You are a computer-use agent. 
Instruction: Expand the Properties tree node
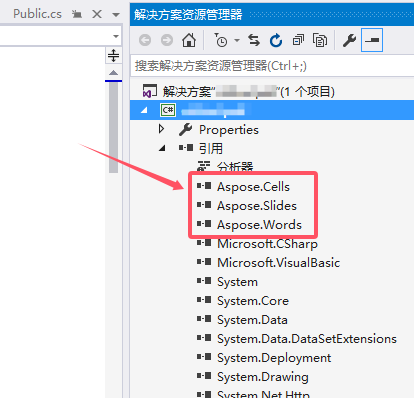(x=161, y=129)
